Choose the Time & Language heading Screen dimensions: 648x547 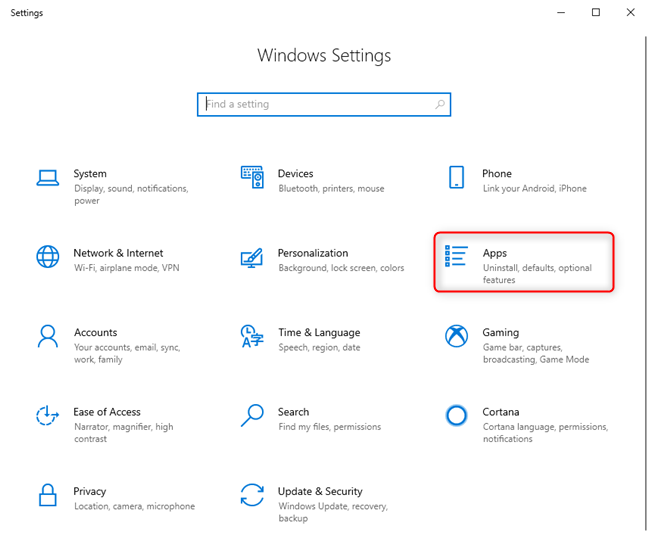(x=319, y=333)
